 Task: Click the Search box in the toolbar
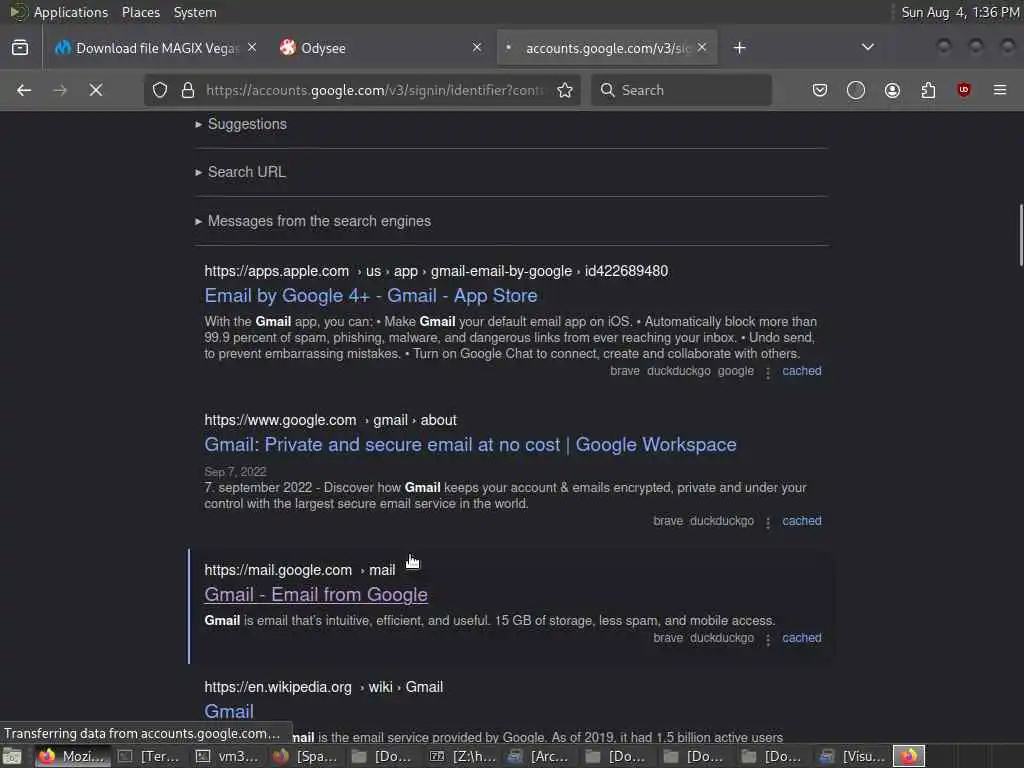click(x=681, y=90)
